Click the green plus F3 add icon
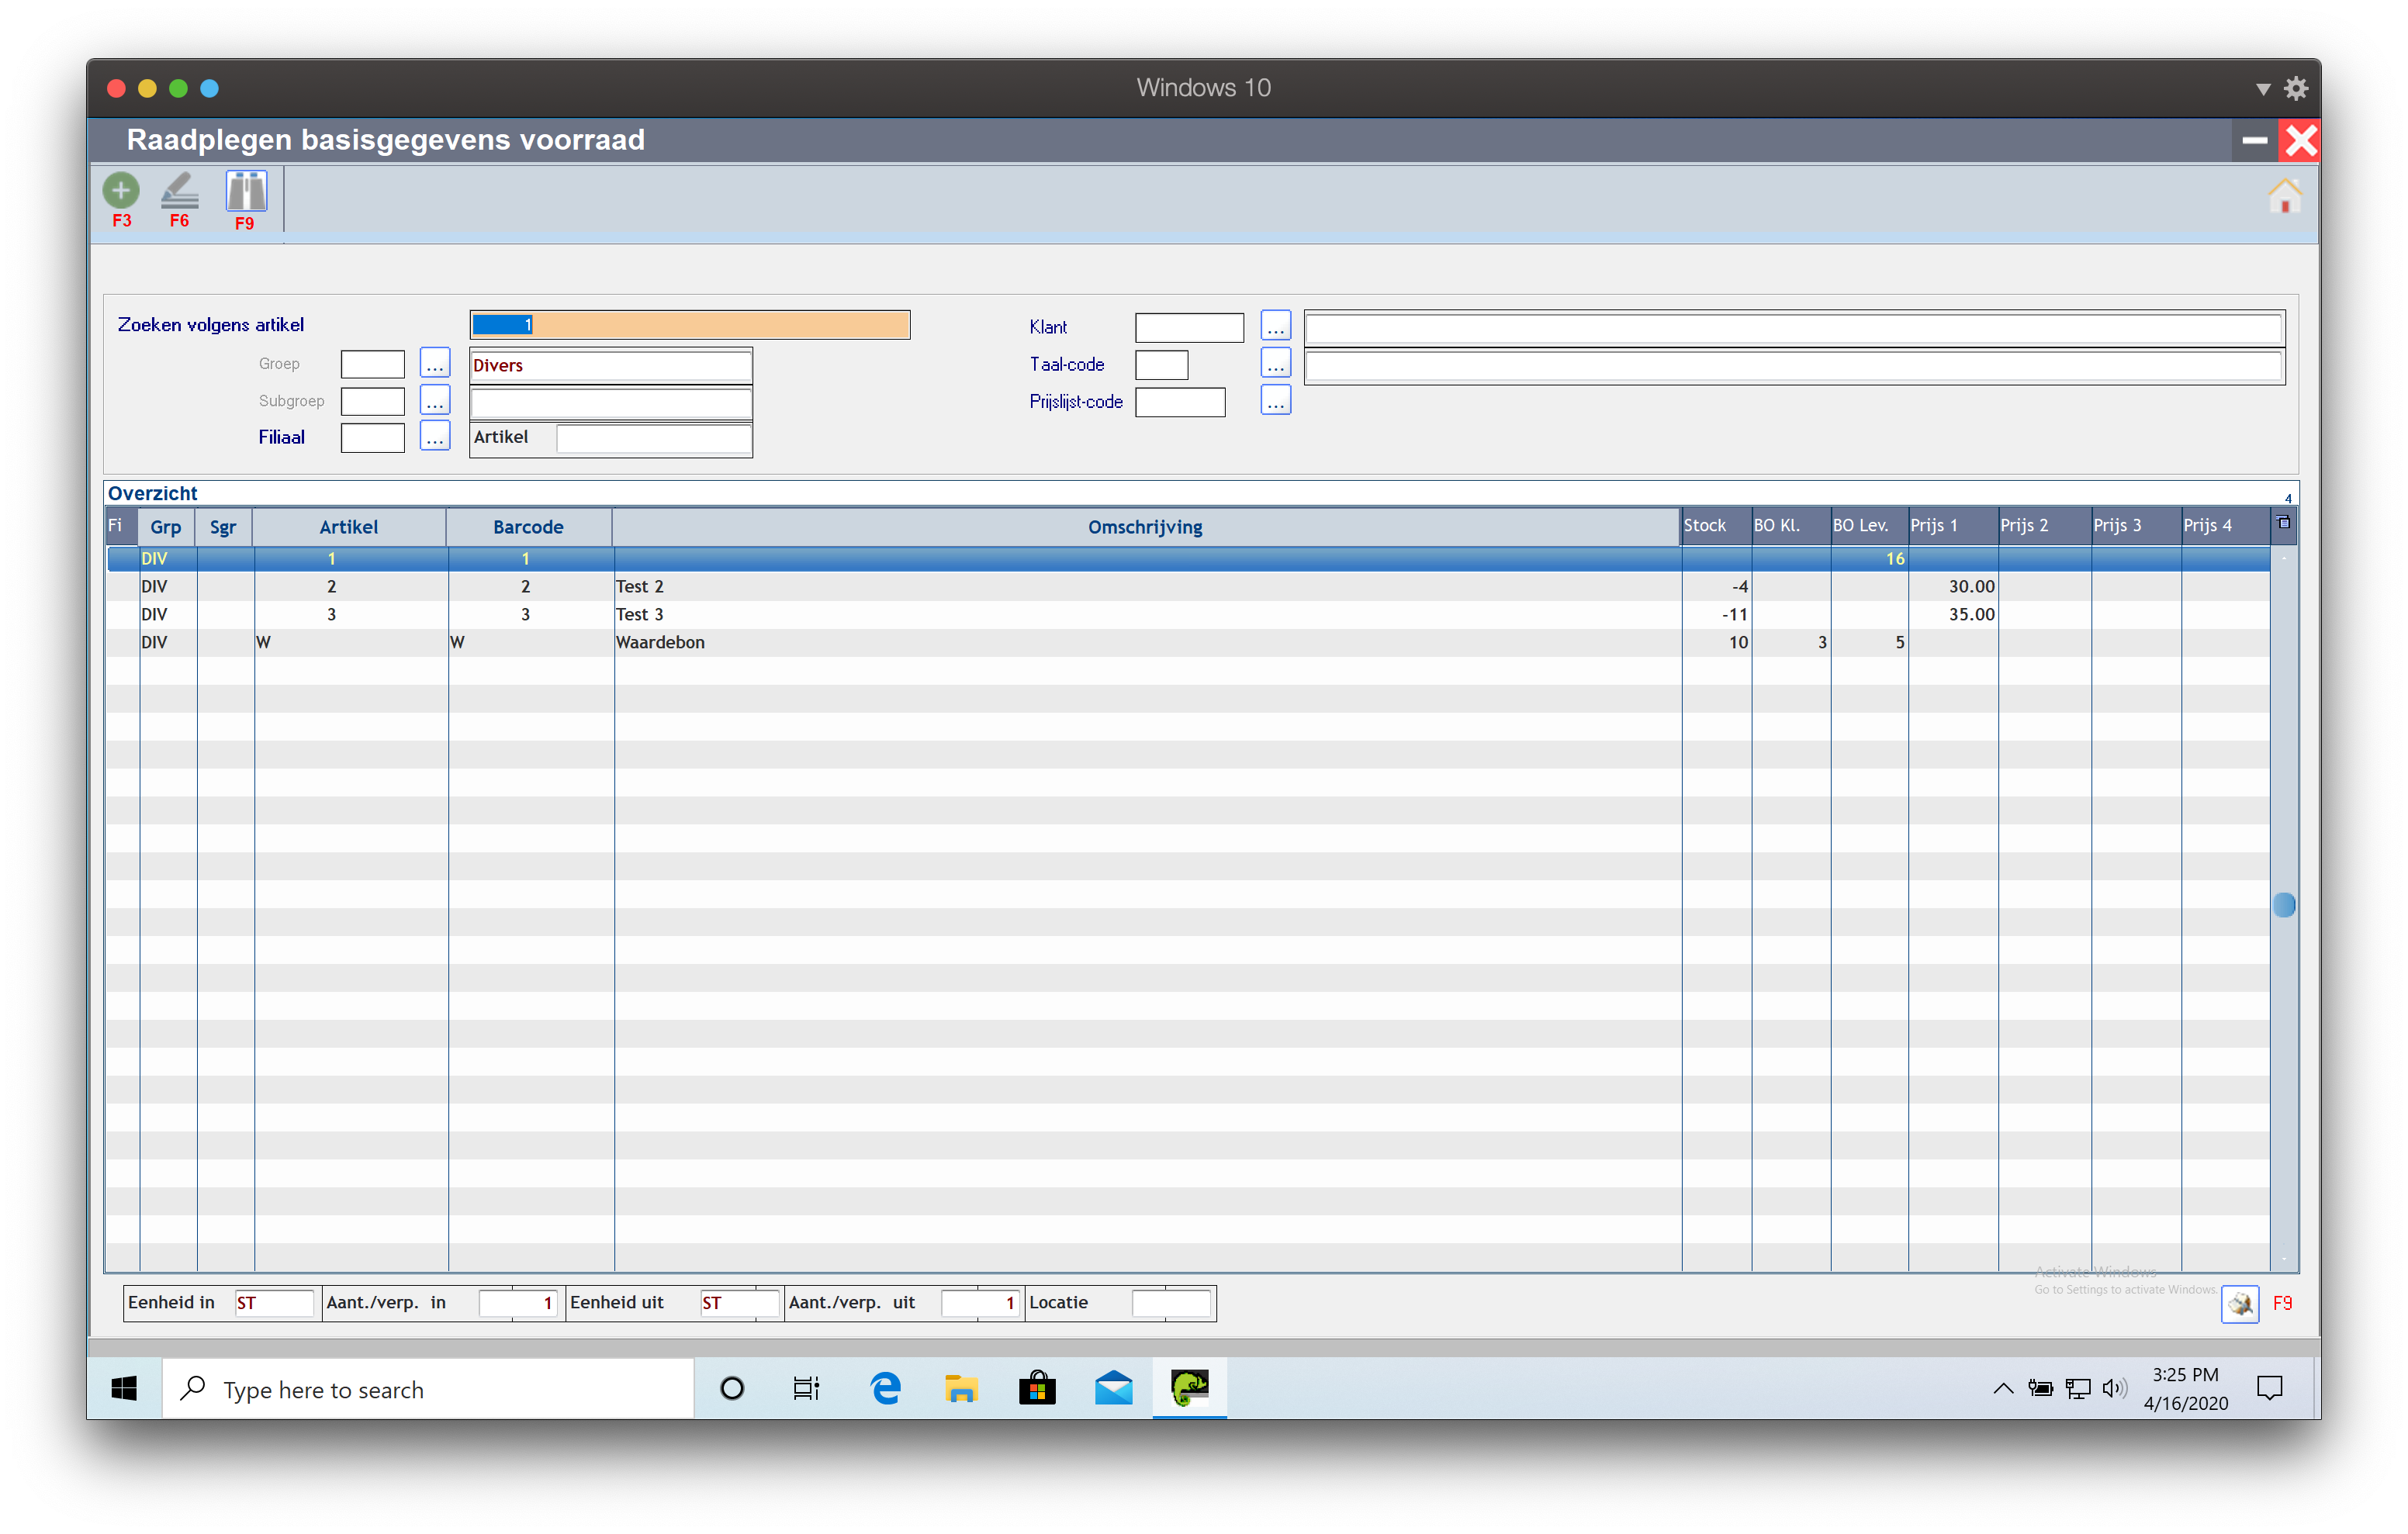2408x1534 pixels. pyautogui.click(x=121, y=191)
